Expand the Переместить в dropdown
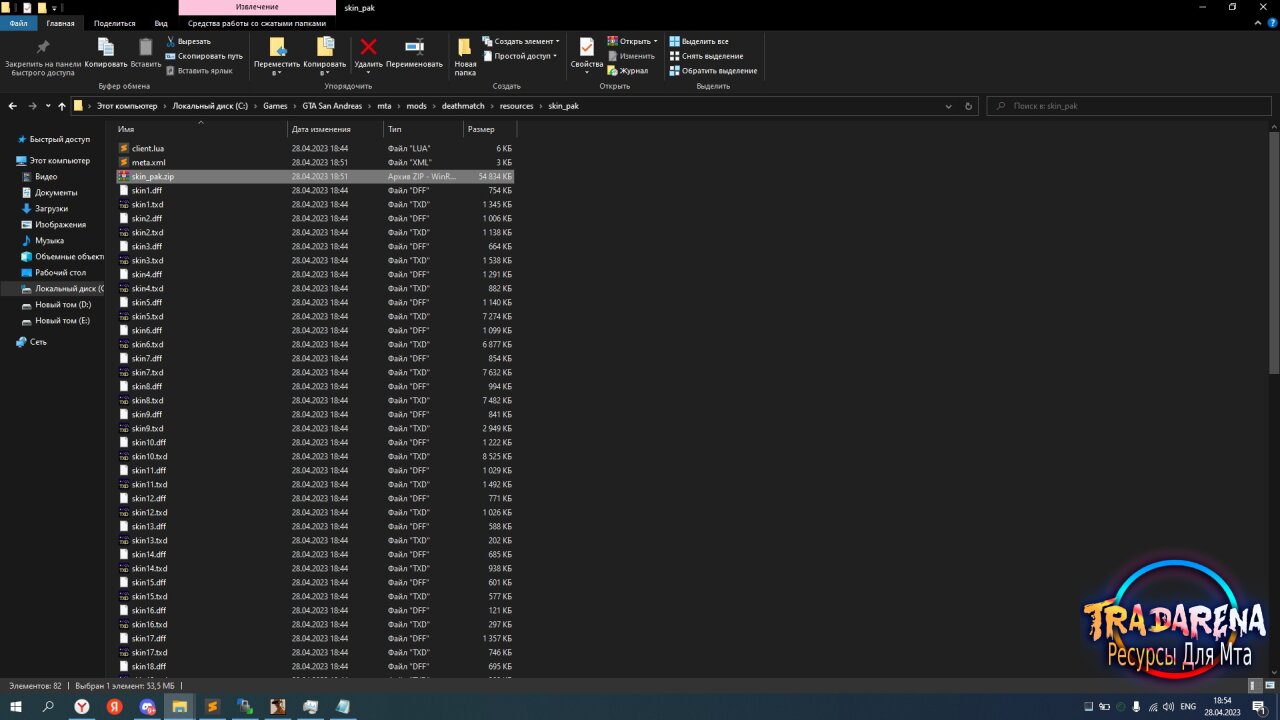The image size is (1280, 720). coord(277,72)
